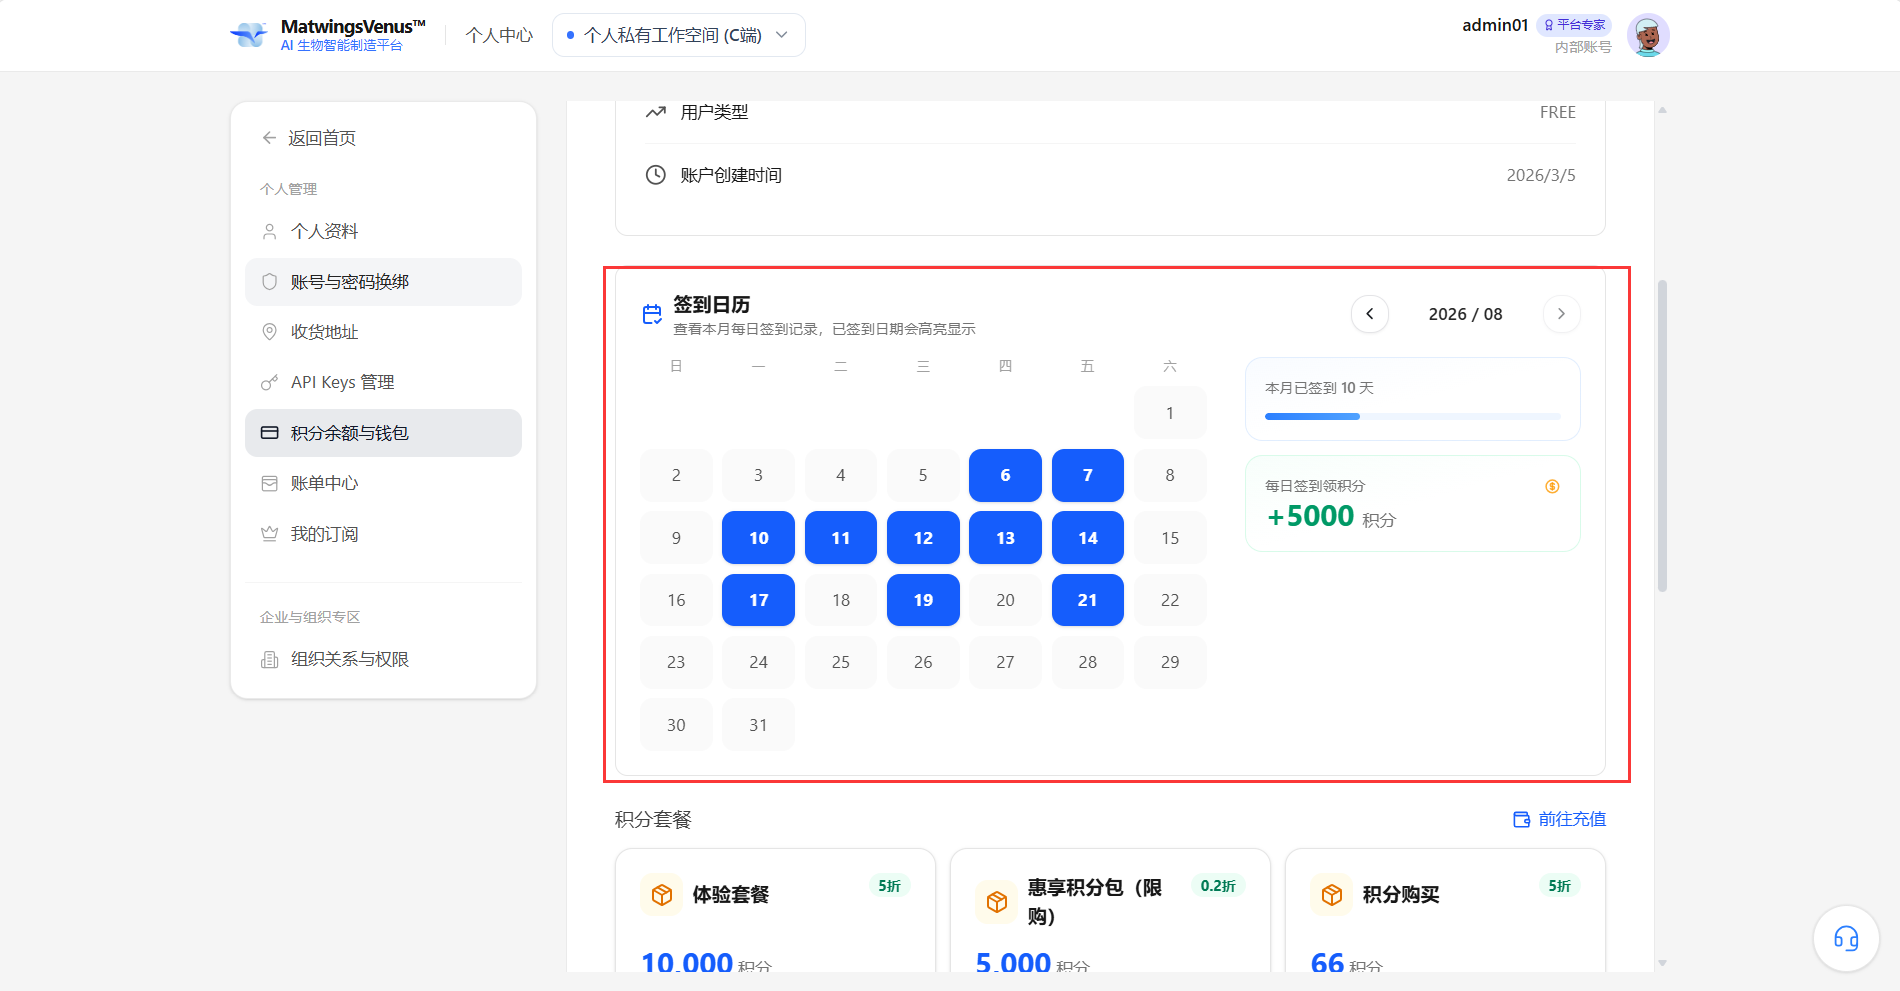Click the monthly sign-in progress bar
Image resolution: width=1900 pixels, height=991 pixels.
[x=1412, y=416]
